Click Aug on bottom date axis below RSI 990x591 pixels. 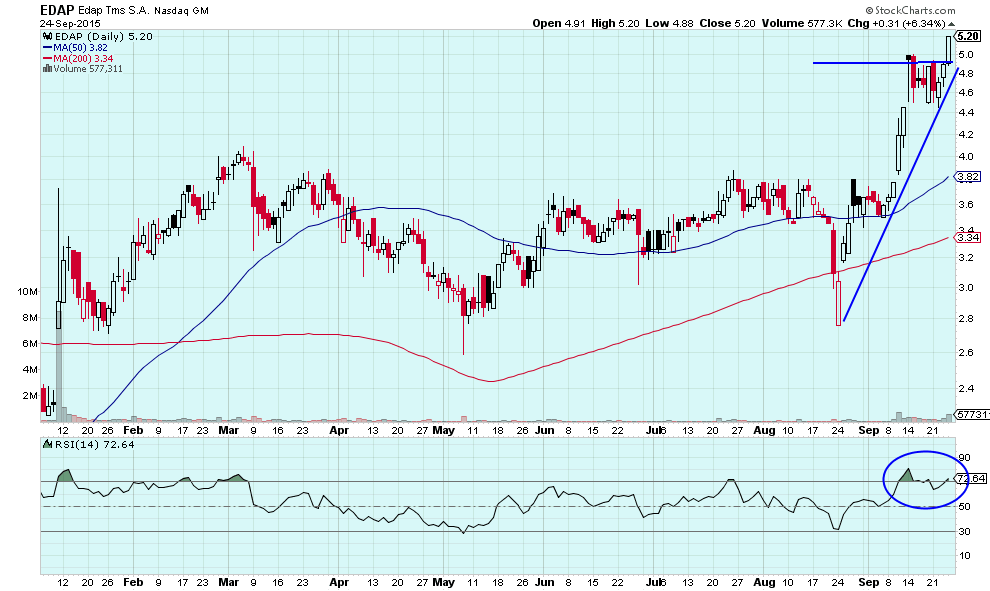(765, 582)
